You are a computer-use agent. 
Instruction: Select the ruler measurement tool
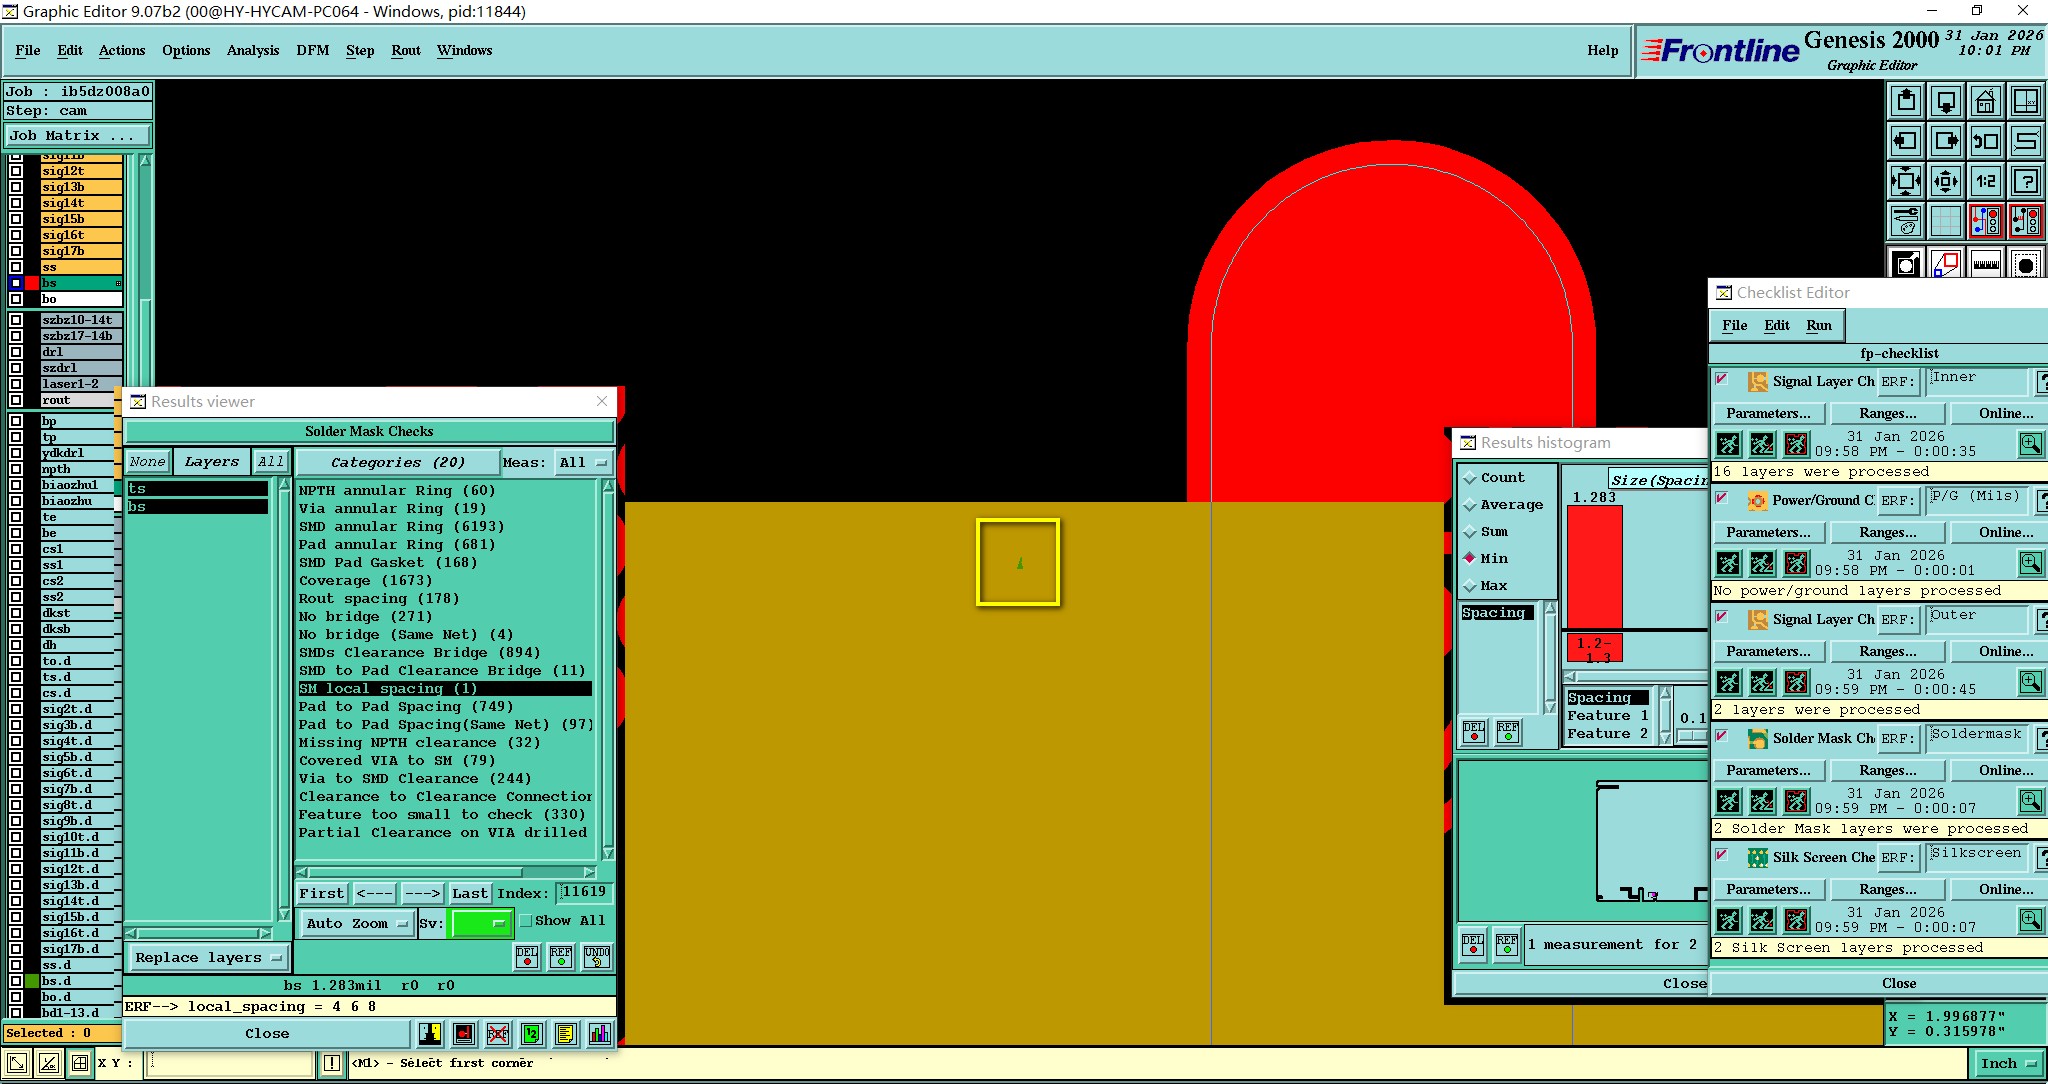click(x=1985, y=264)
